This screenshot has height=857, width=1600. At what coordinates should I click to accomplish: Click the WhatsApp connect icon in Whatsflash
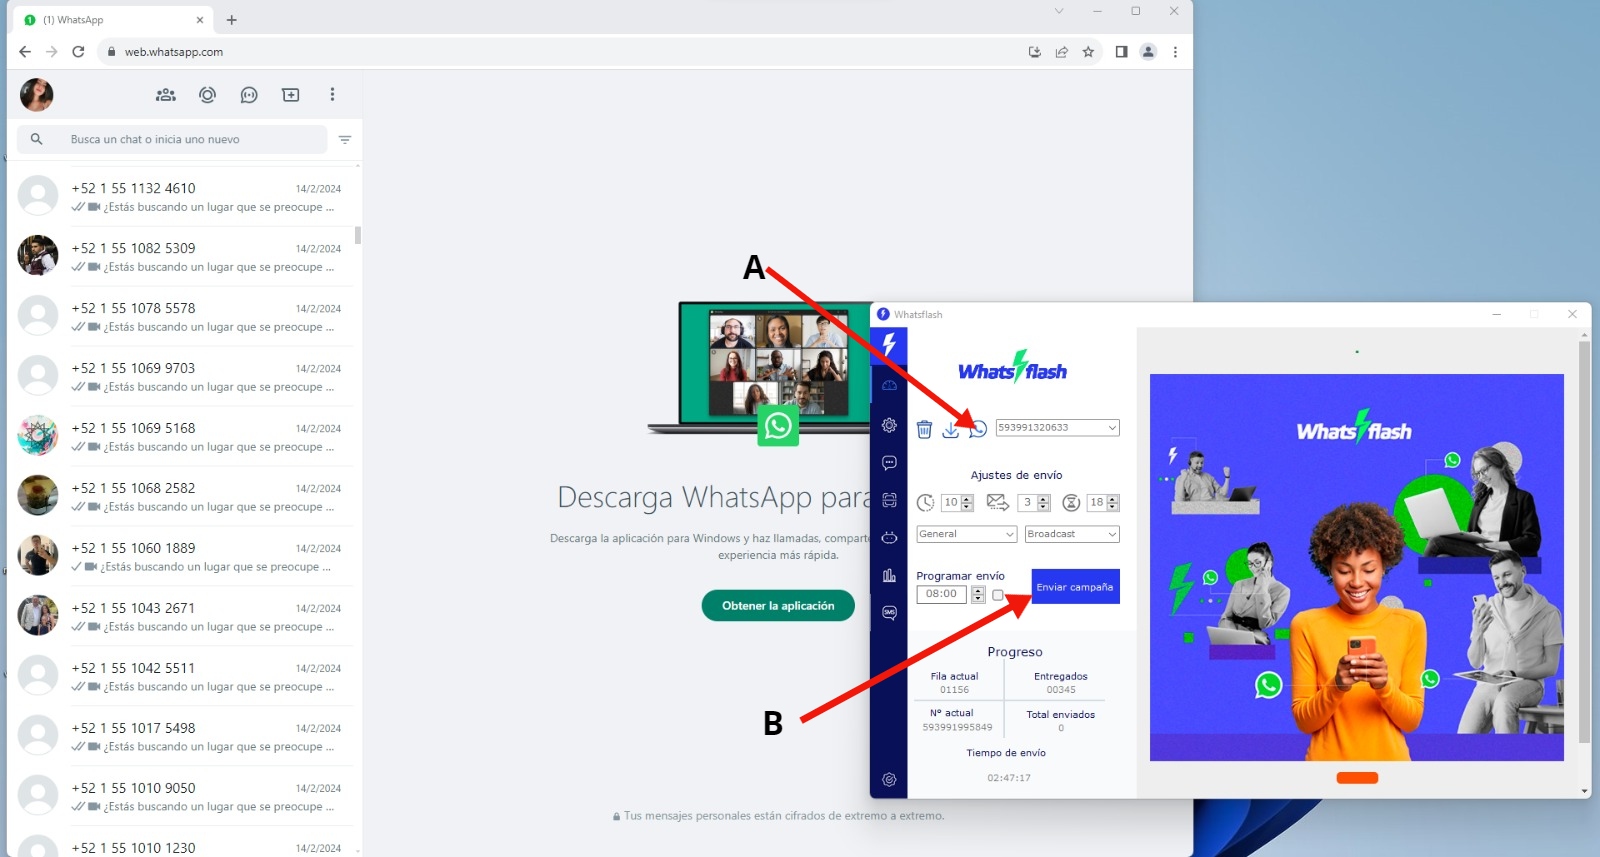click(978, 429)
